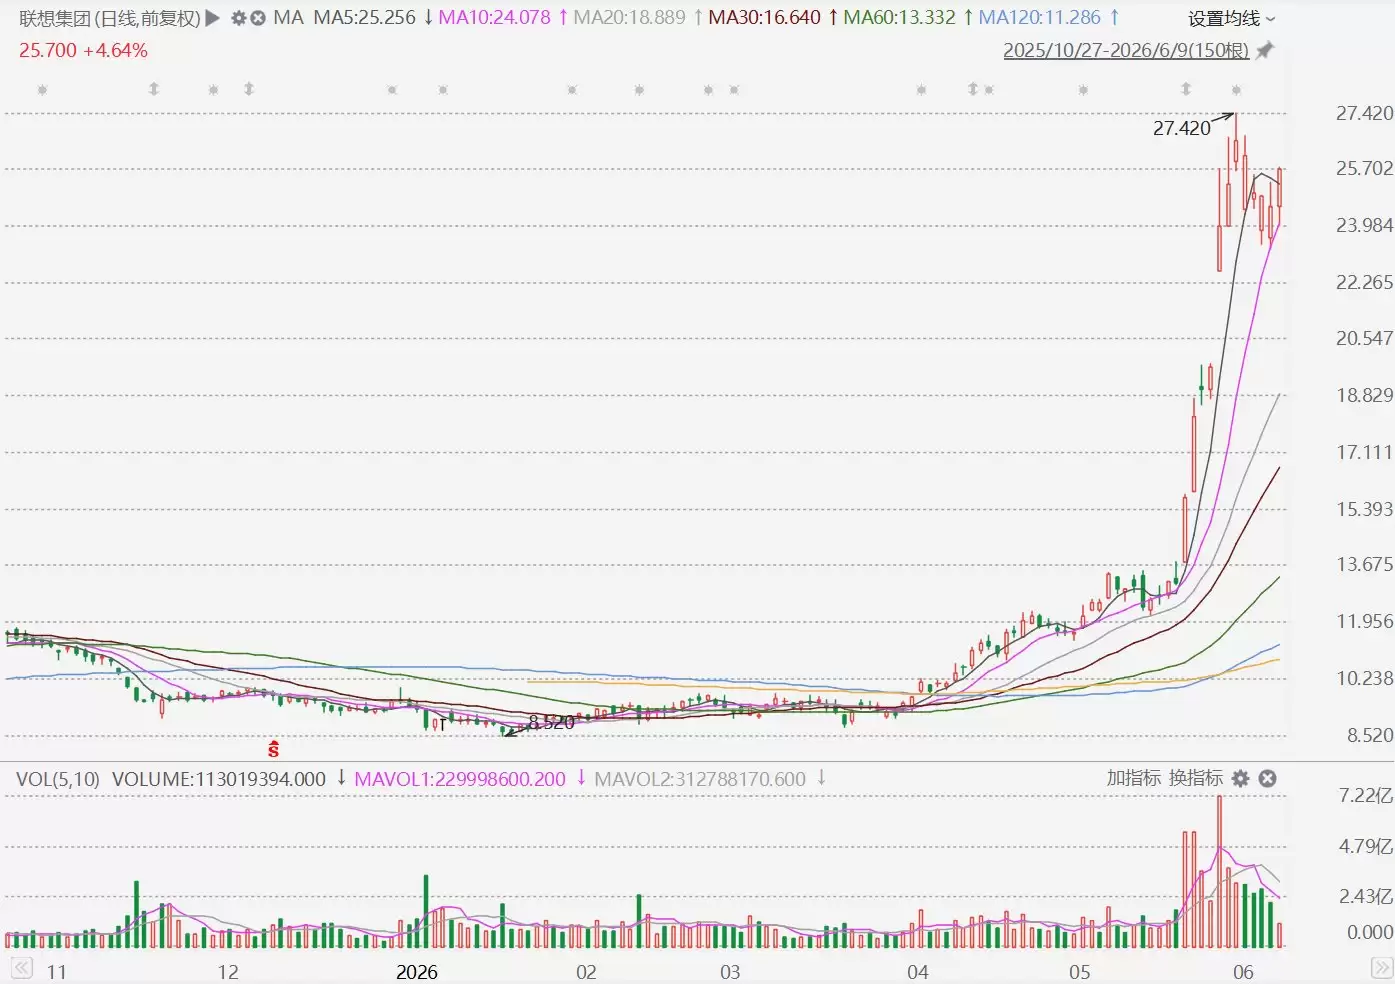Image resolution: width=1395 pixels, height=984 pixels.
Task: Click the 11.956 price axis label
Action: point(1364,621)
